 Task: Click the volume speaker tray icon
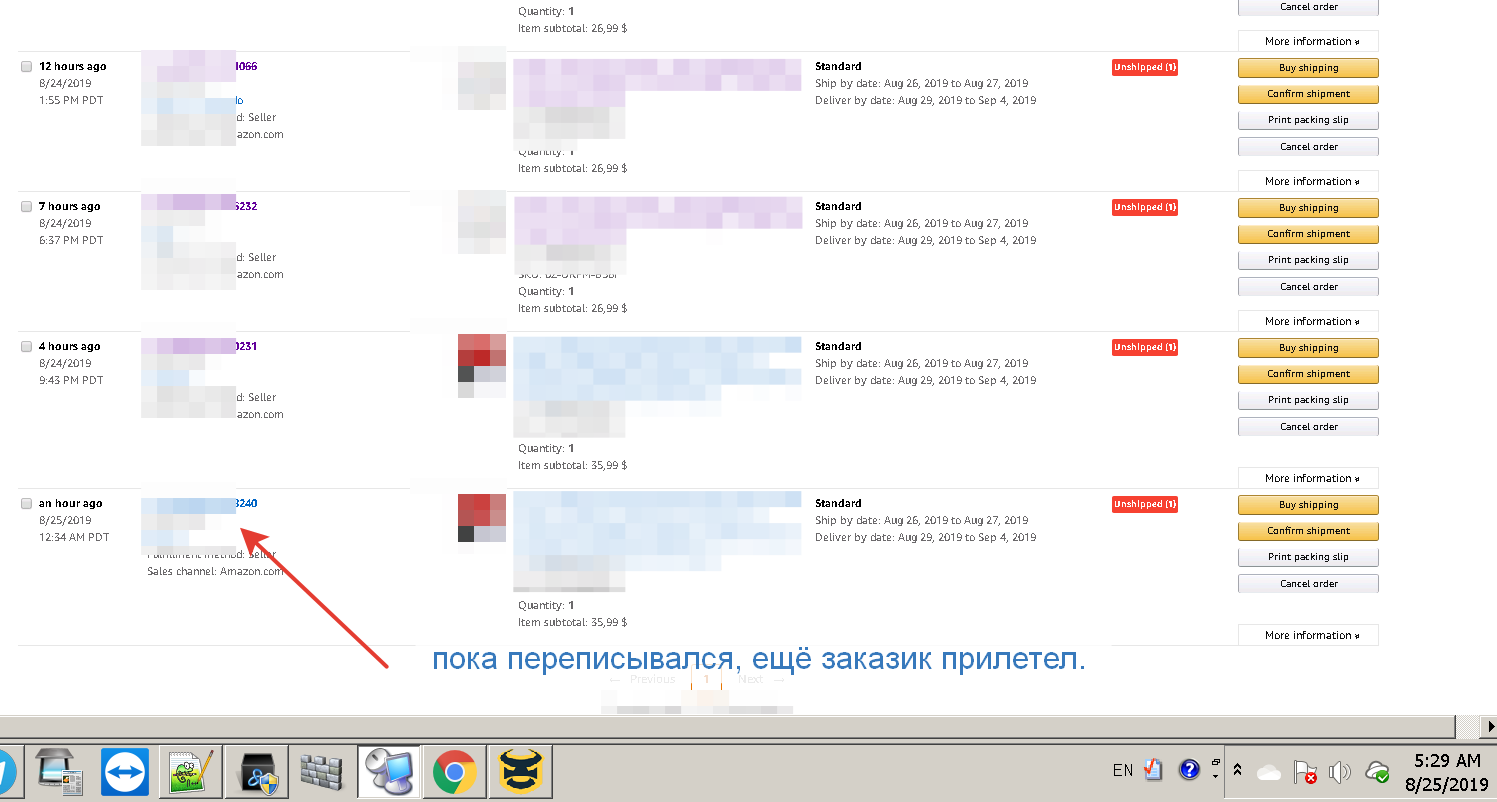[1340, 772]
